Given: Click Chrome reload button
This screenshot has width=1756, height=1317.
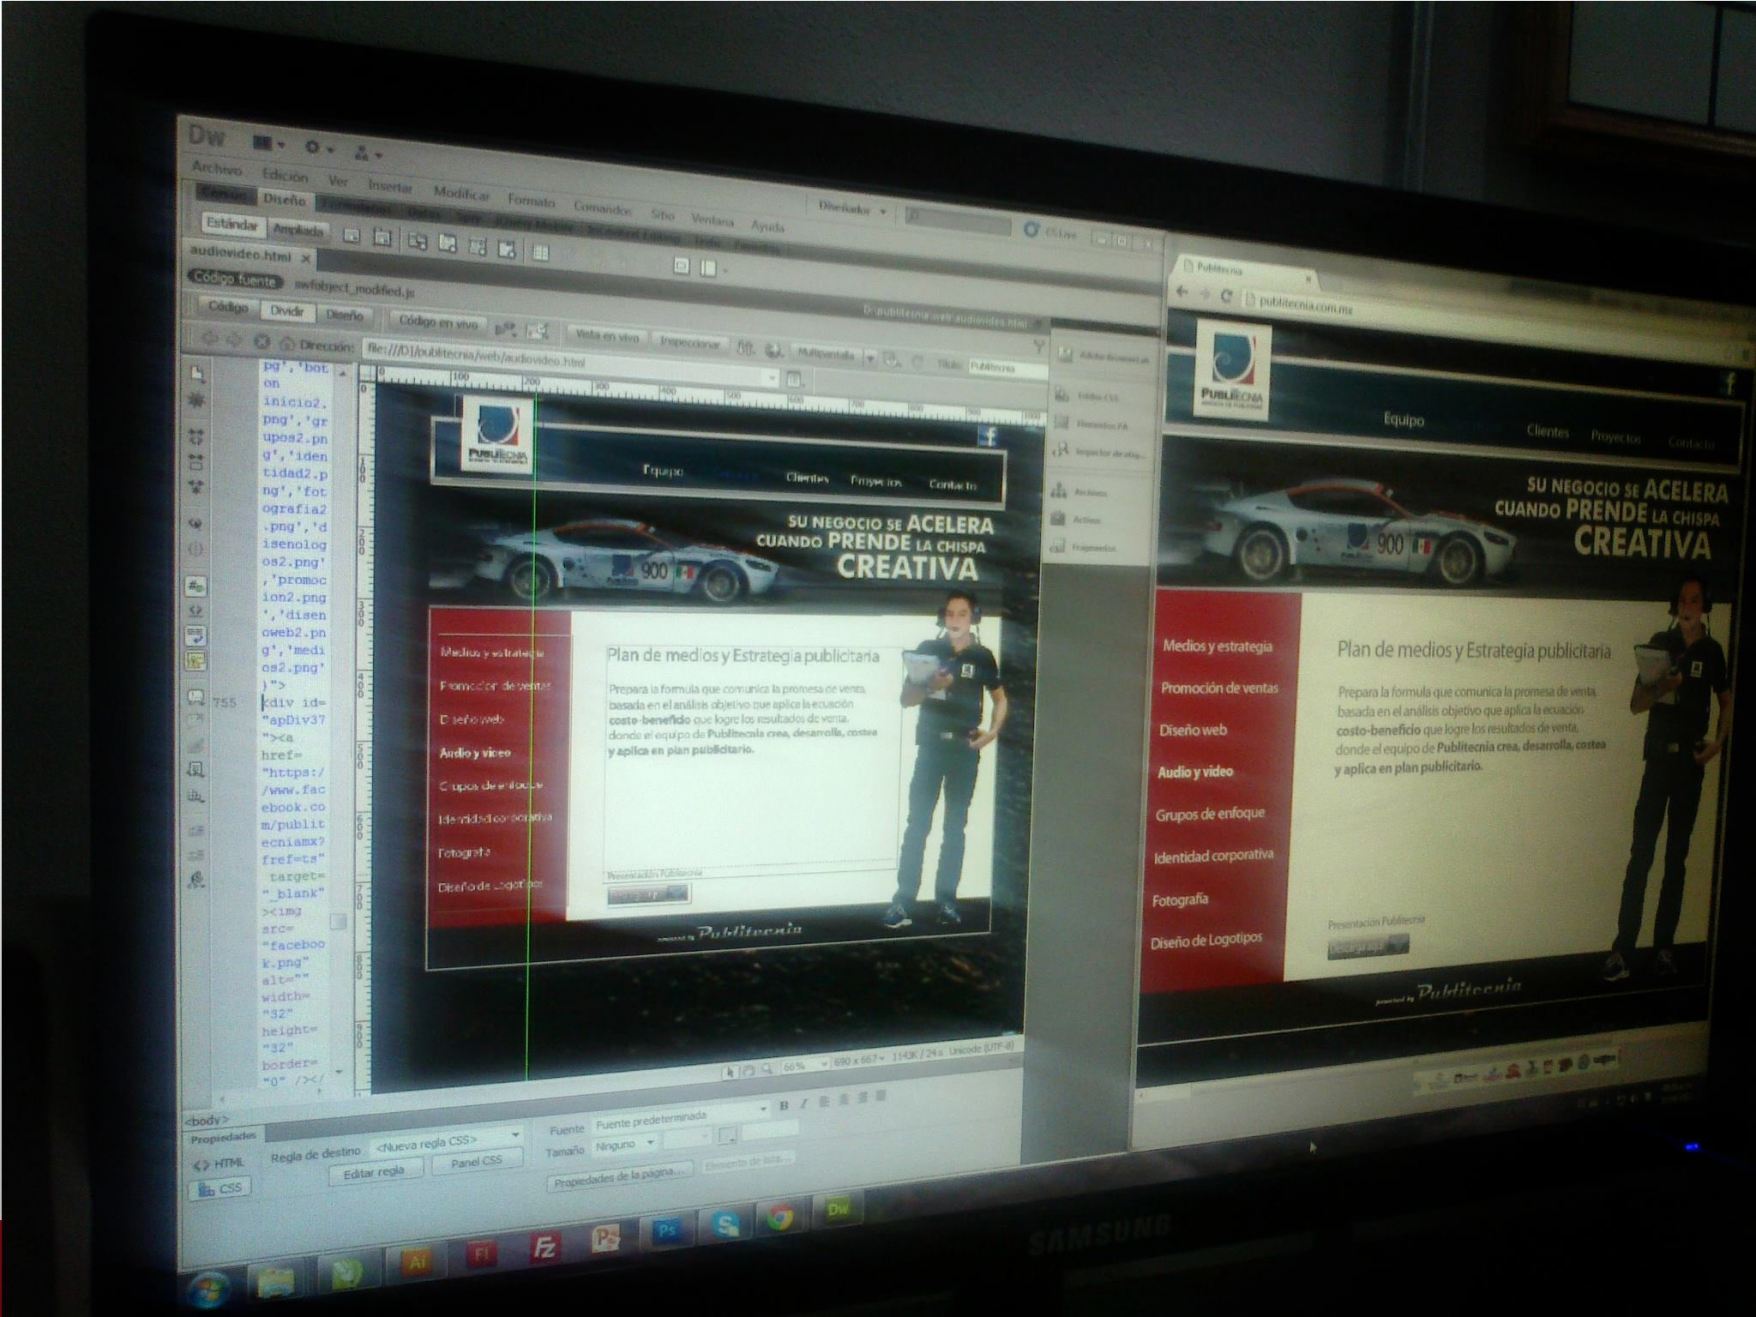Looking at the screenshot, I should [x=1226, y=296].
